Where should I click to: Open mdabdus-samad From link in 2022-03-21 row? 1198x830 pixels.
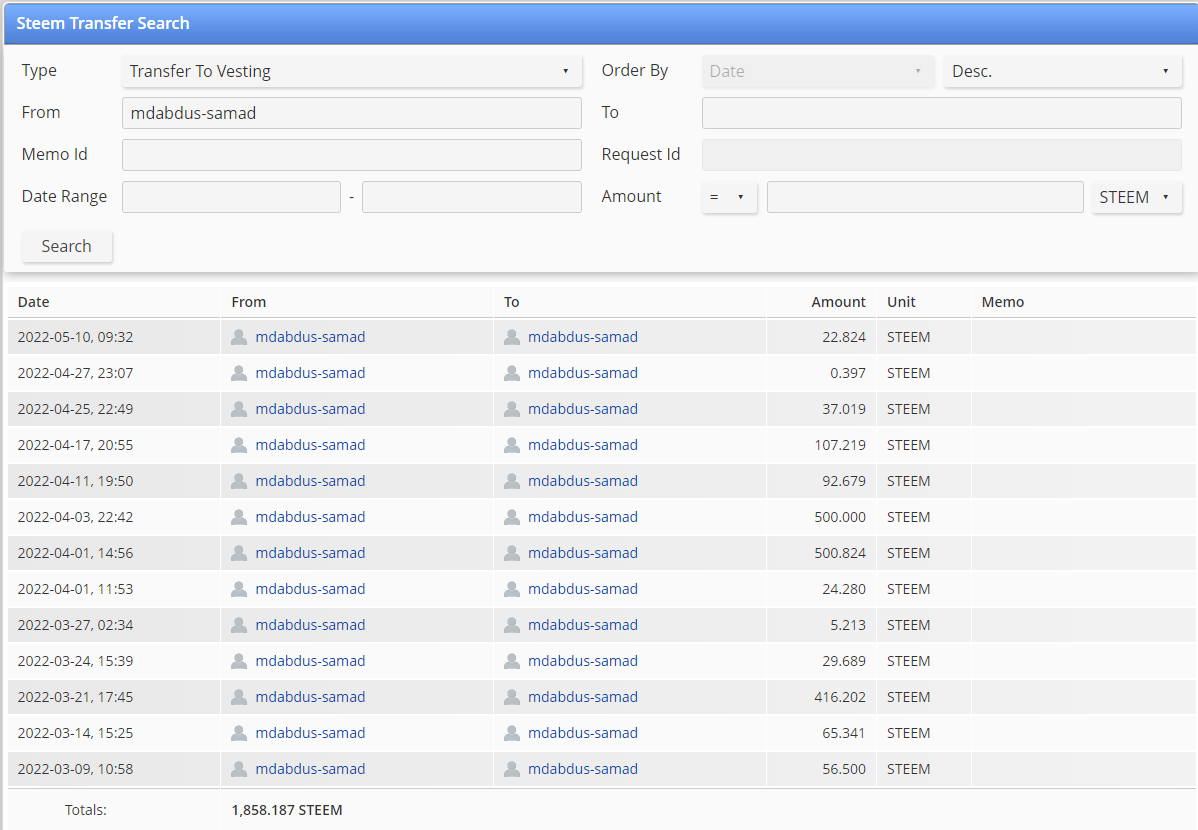coord(310,696)
